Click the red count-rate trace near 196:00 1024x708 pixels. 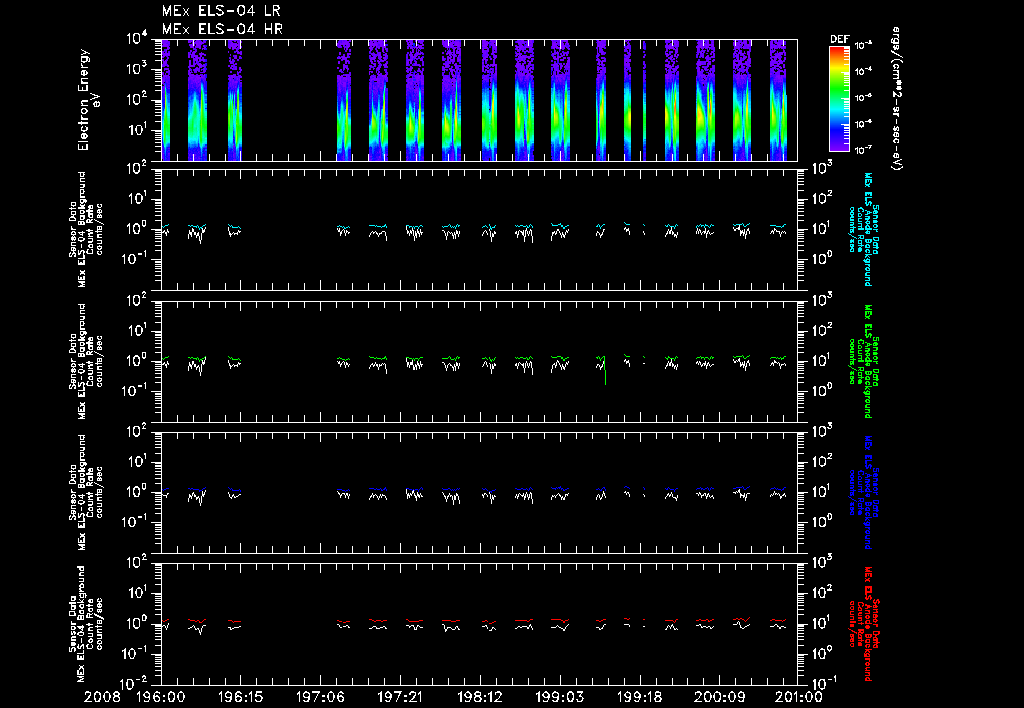click(x=165, y=620)
